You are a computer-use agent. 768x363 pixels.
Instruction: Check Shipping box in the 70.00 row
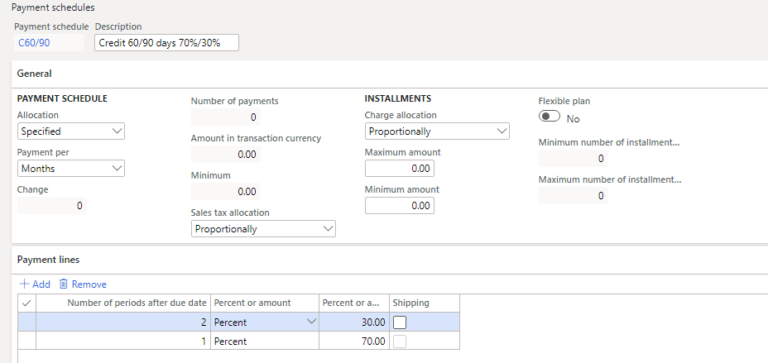tap(400, 341)
